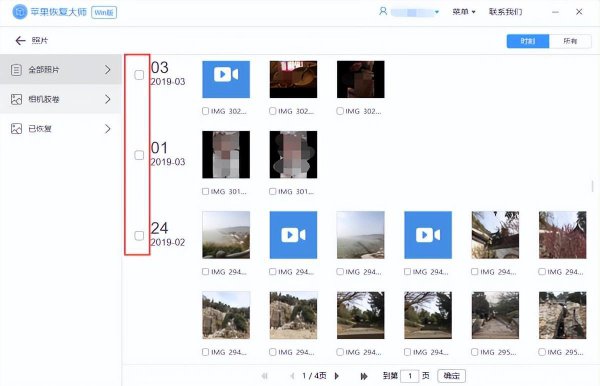The width and height of the screenshot is (600, 386).
Task: Select 全部照片 in the sidebar
Action: coord(61,70)
